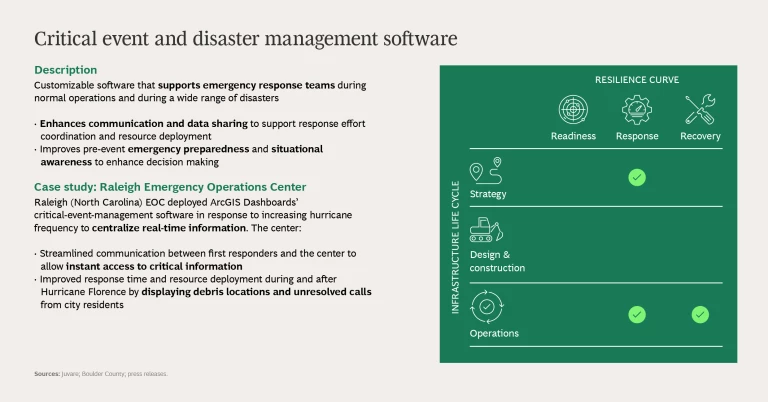768x402 pixels.
Task: Click the green Description heading
Action: pos(66,70)
